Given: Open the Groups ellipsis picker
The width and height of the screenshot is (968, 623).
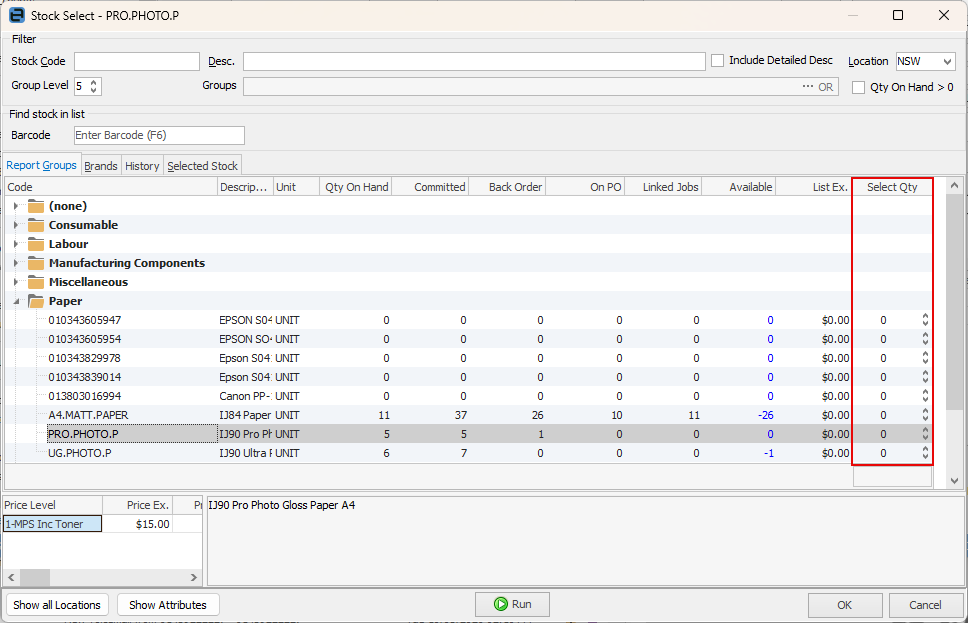Looking at the screenshot, I should point(807,86).
